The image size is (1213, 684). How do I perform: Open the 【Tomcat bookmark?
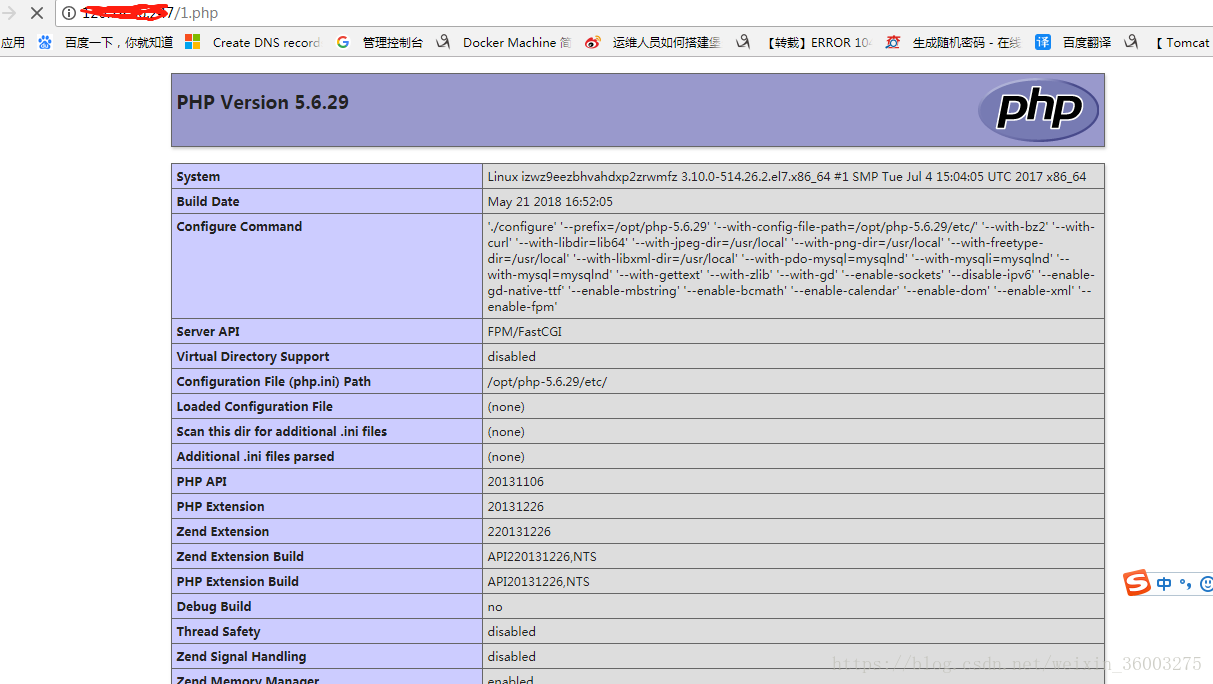(1182, 42)
